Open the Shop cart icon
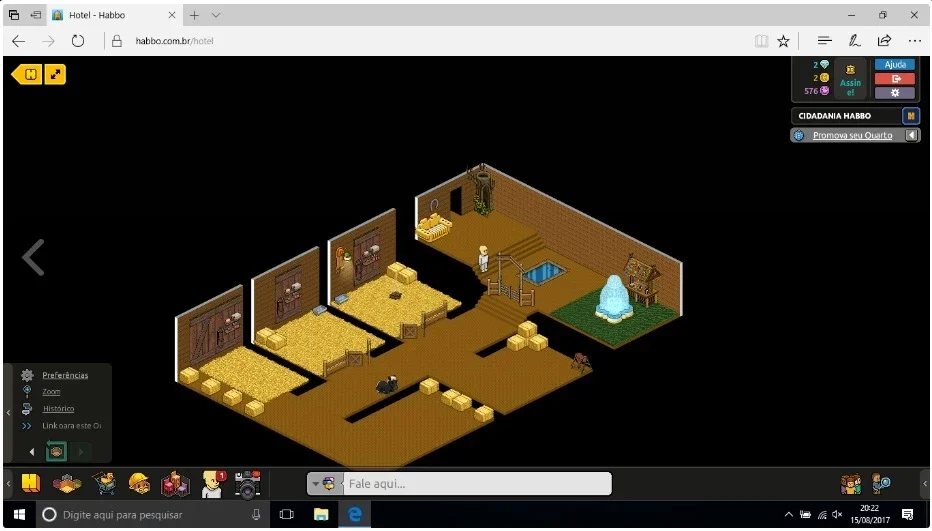 point(104,483)
